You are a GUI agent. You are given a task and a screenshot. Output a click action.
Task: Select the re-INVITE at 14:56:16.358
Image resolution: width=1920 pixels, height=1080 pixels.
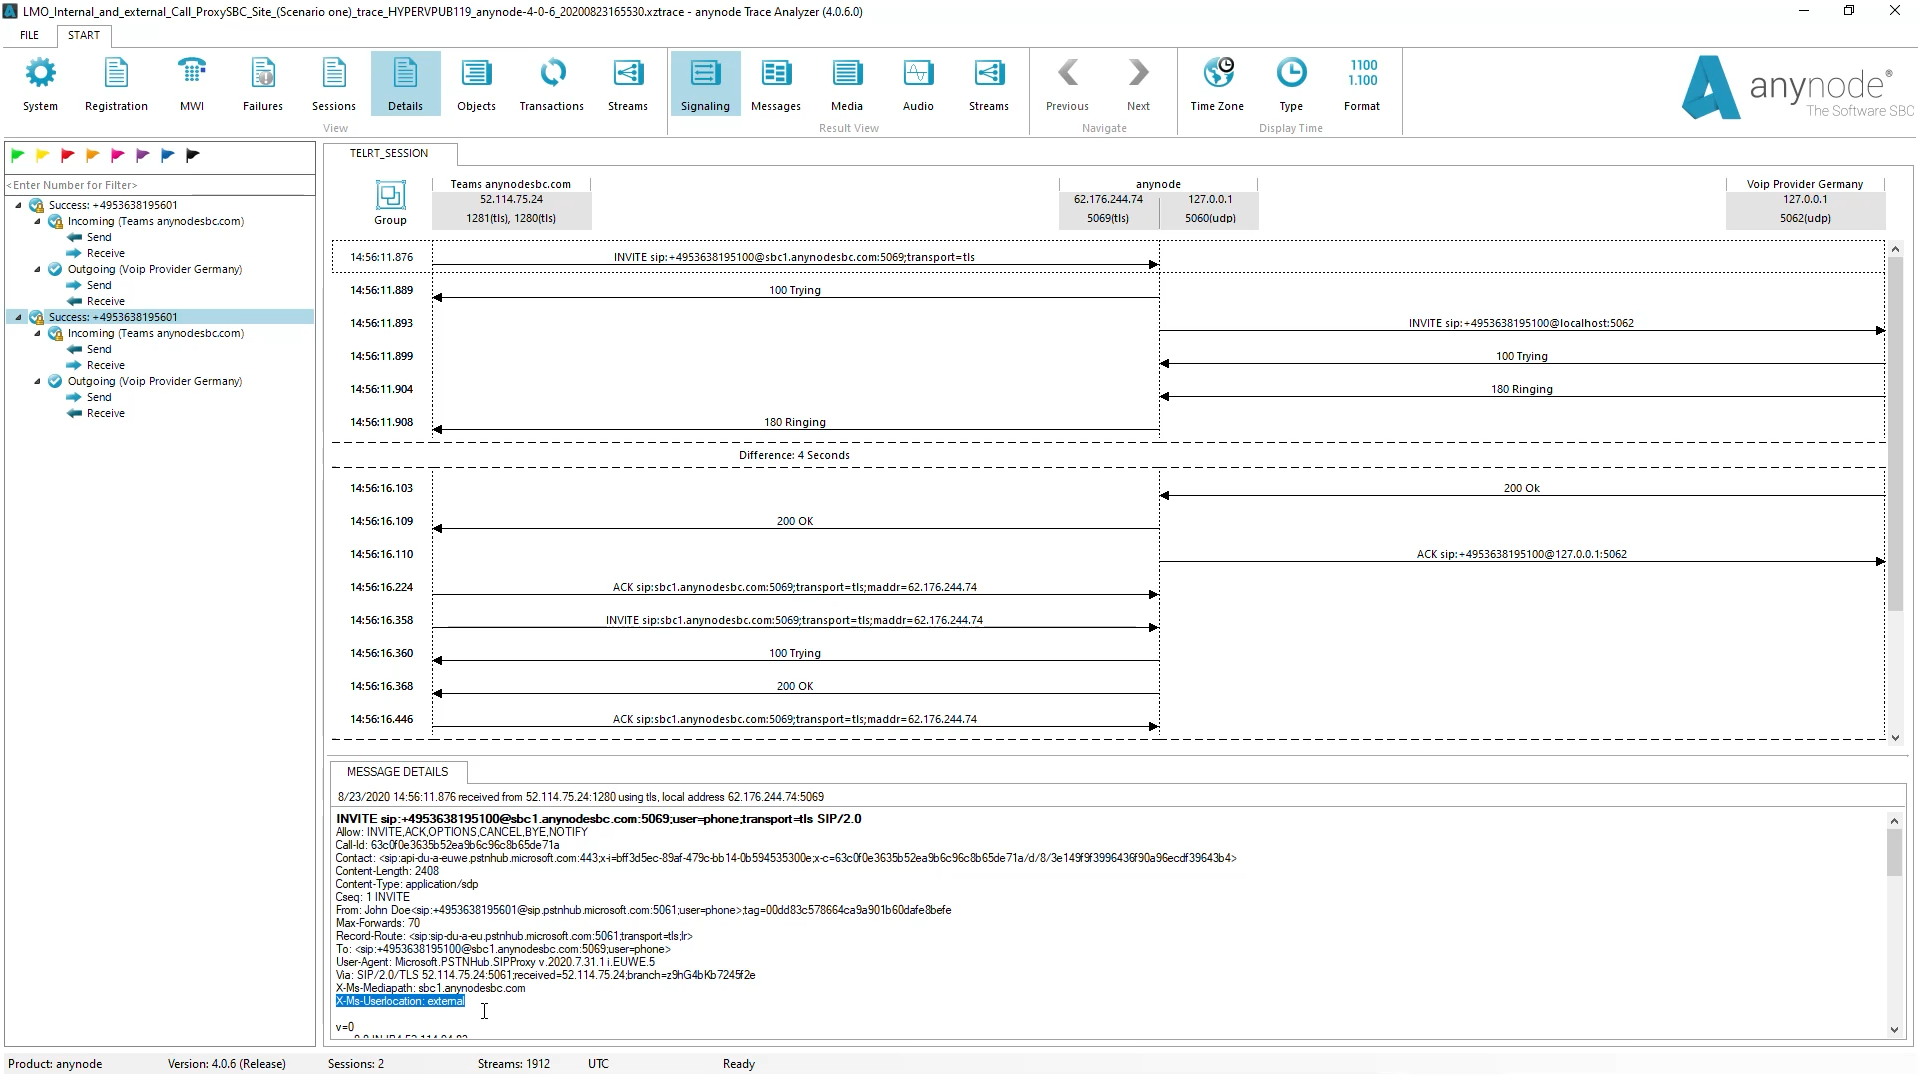794,620
